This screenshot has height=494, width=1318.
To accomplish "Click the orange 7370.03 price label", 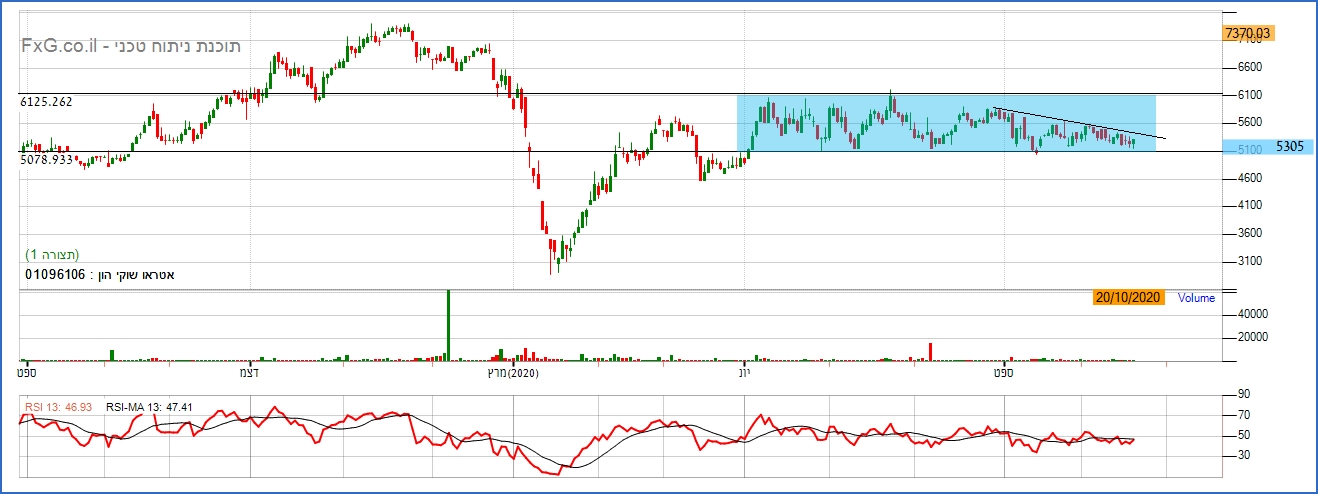I will point(1247,33).
